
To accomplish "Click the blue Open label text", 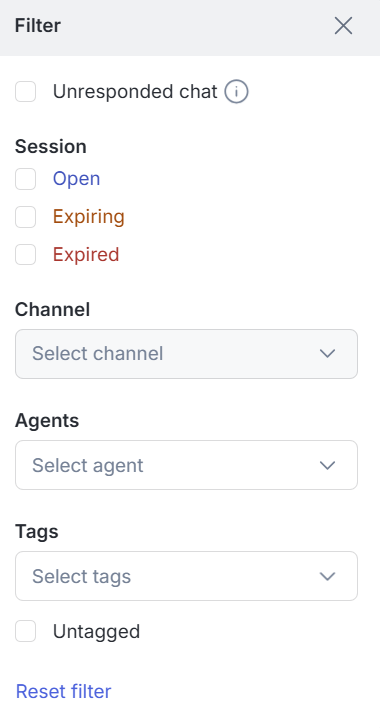I will point(76,179).
